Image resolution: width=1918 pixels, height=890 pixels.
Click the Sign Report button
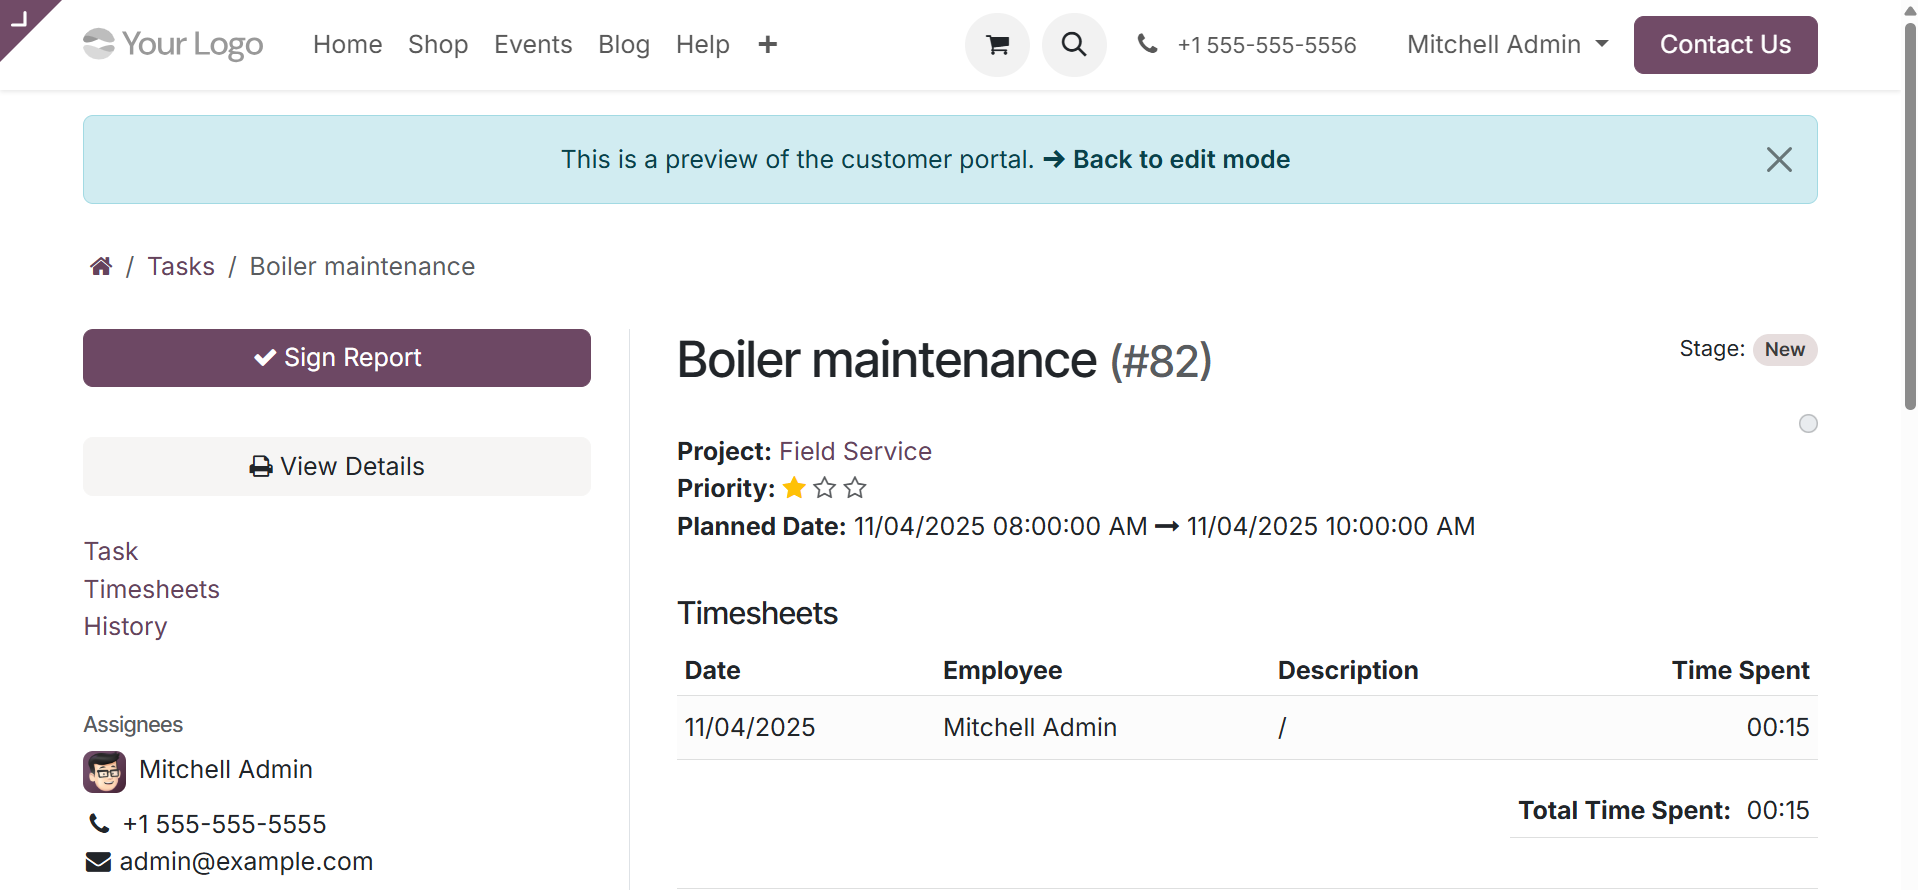click(x=337, y=358)
